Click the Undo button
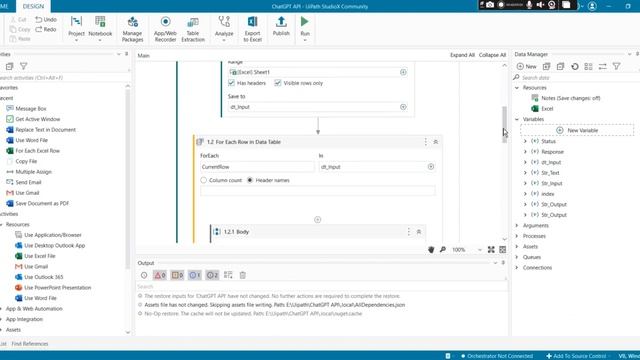 tap(46, 19)
